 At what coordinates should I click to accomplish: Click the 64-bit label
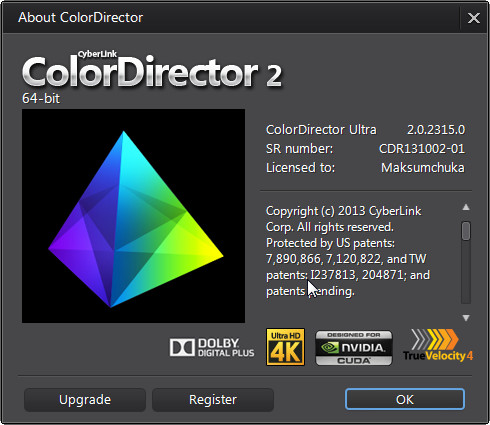point(41,99)
